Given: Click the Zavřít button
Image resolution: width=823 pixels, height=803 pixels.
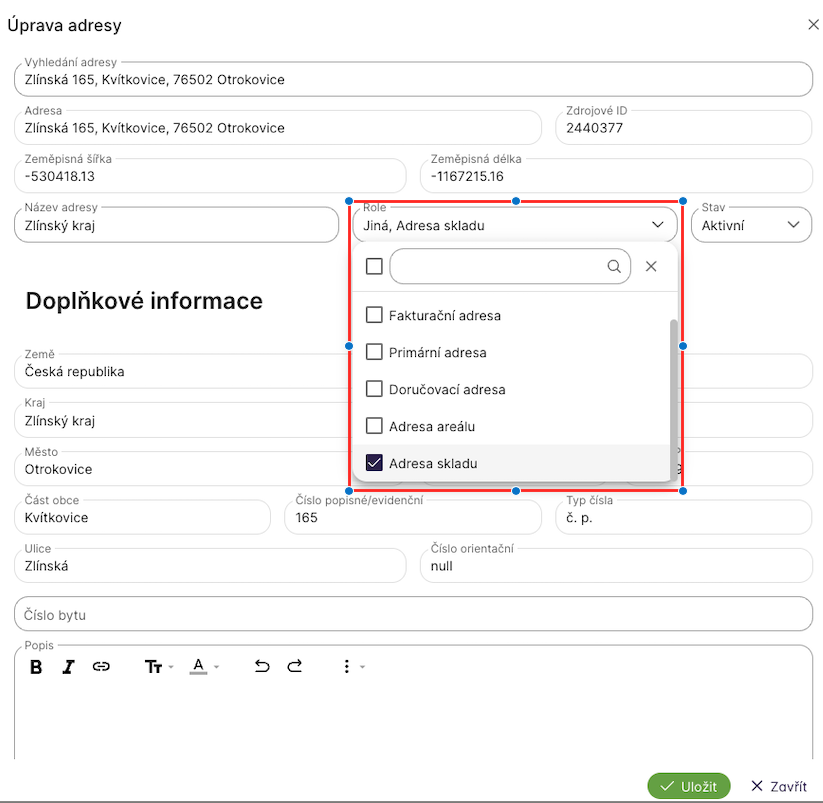Looking at the screenshot, I should pos(779,786).
